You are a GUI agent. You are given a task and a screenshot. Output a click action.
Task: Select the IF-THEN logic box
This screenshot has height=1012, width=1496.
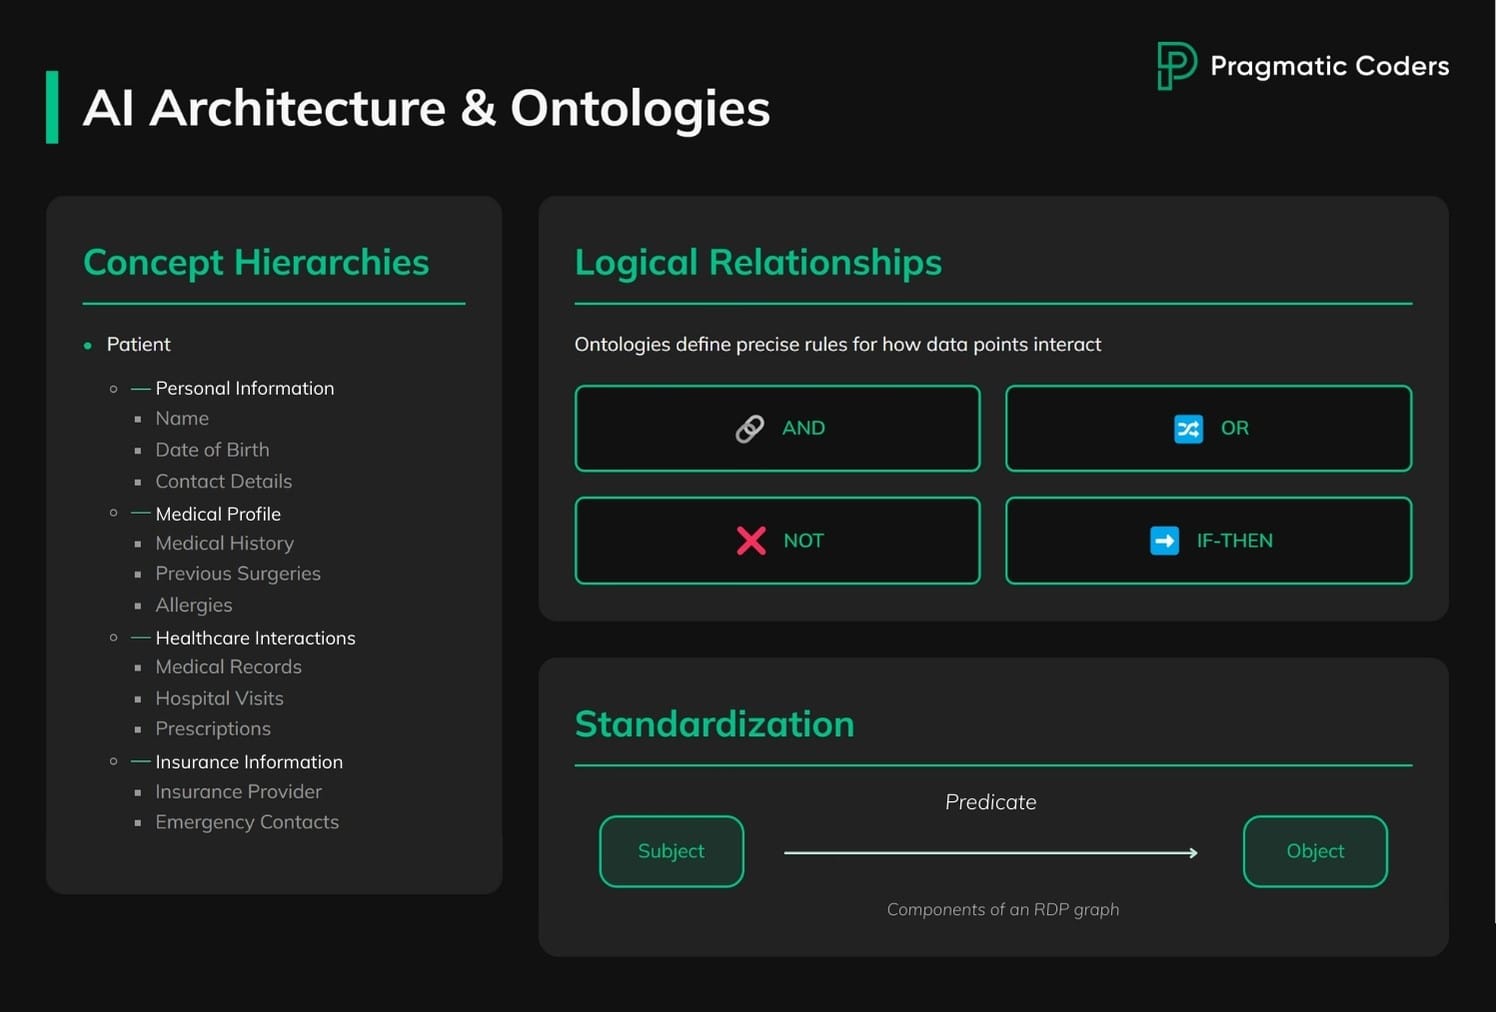1208,541
